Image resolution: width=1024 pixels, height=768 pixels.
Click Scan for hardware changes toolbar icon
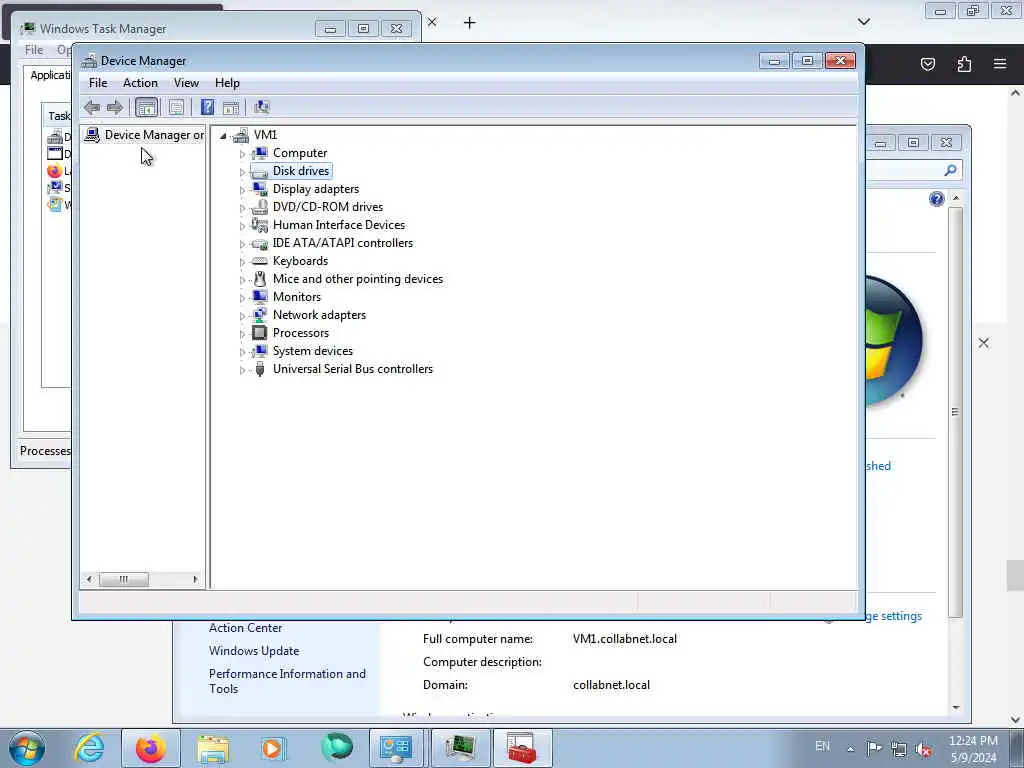pyautogui.click(x=262, y=107)
